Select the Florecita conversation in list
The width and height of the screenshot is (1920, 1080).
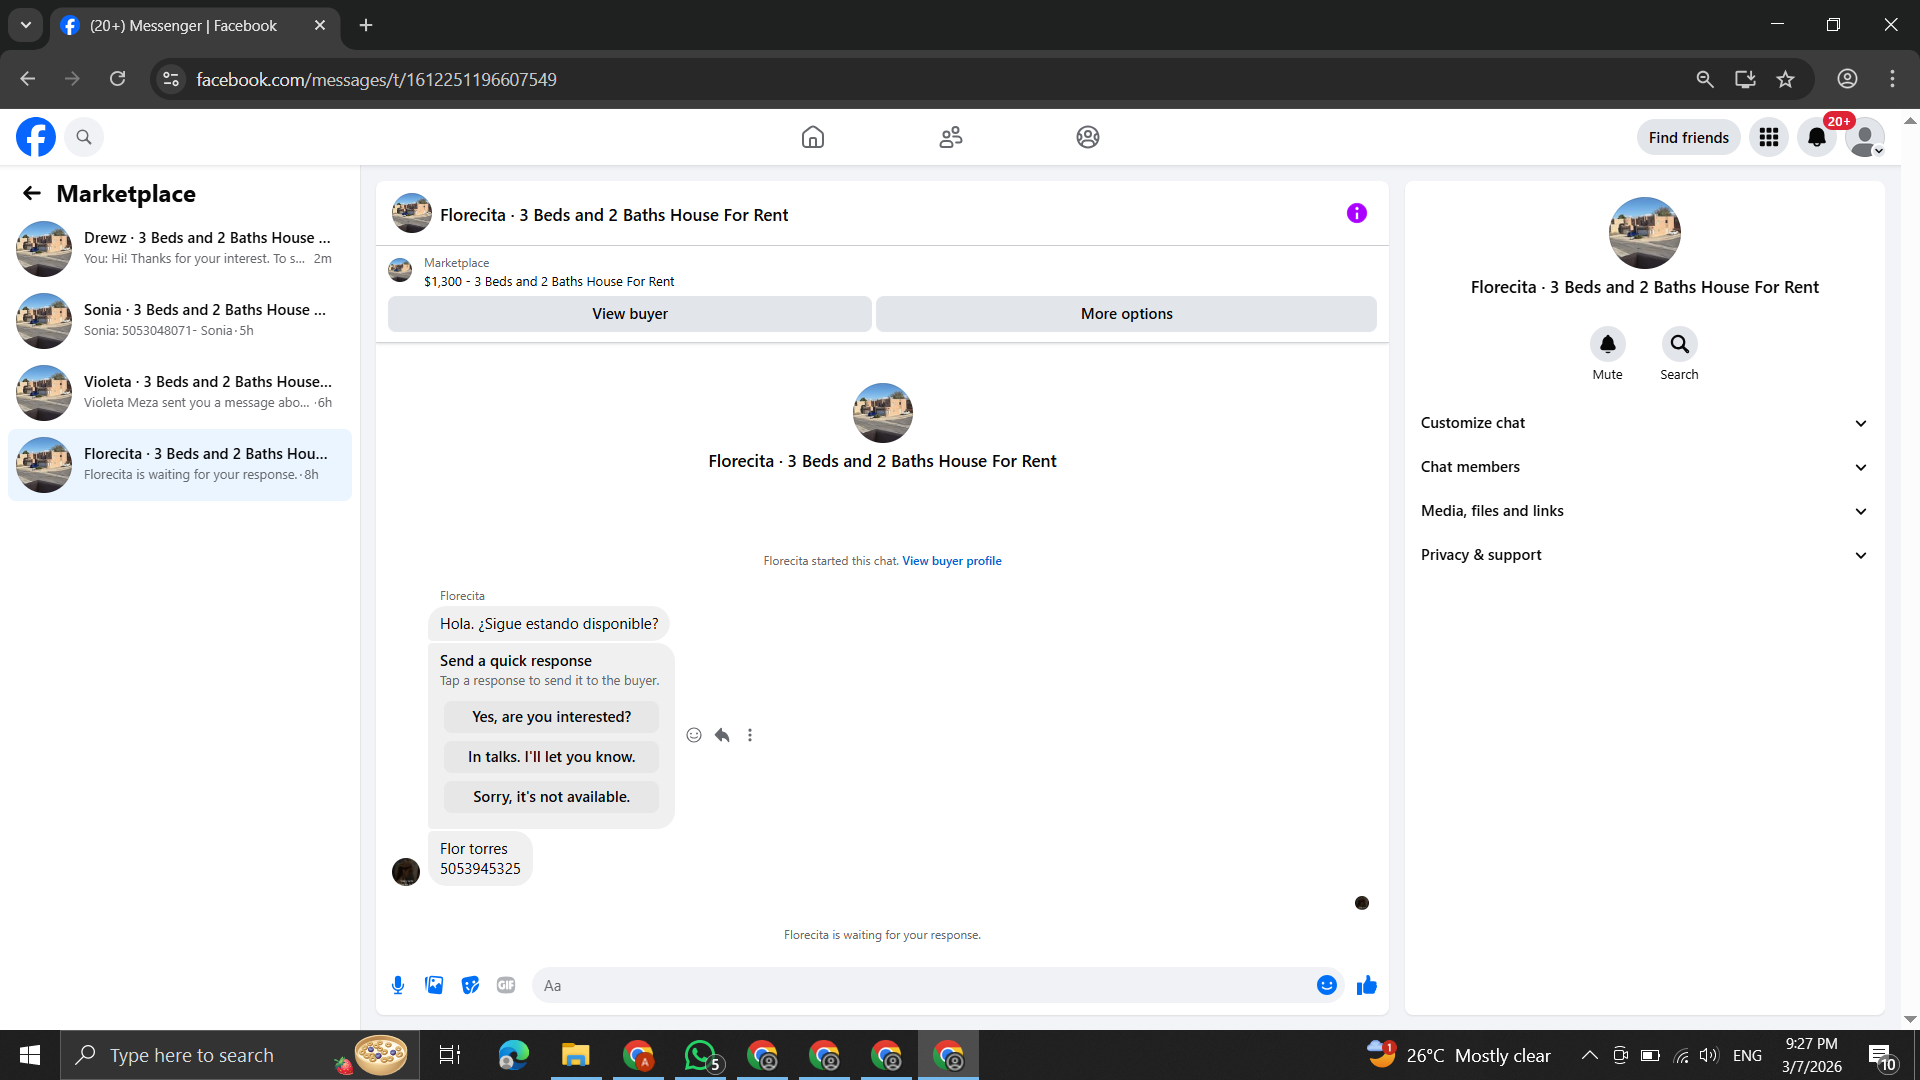pos(180,464)
